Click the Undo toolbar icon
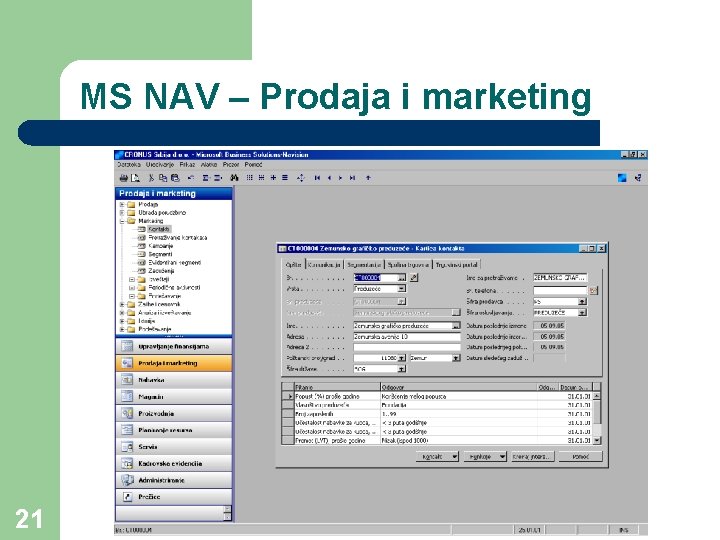The image size is (720, 540). coord(191,178)
